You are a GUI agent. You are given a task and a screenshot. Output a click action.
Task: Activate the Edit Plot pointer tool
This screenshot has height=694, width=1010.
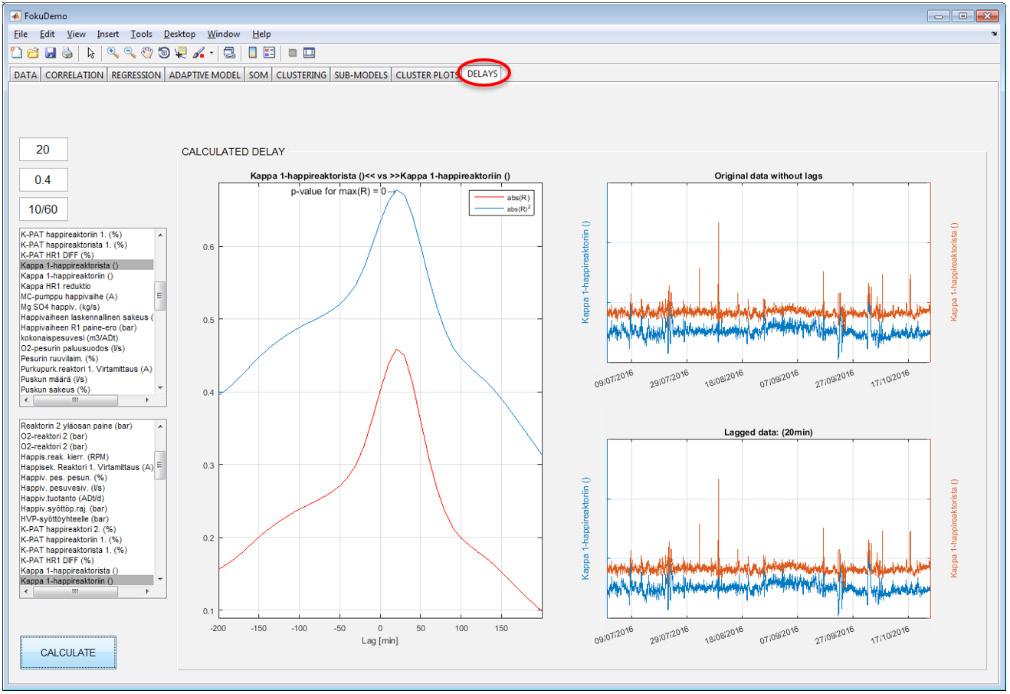pyautogui.click(x=91, y=53)
